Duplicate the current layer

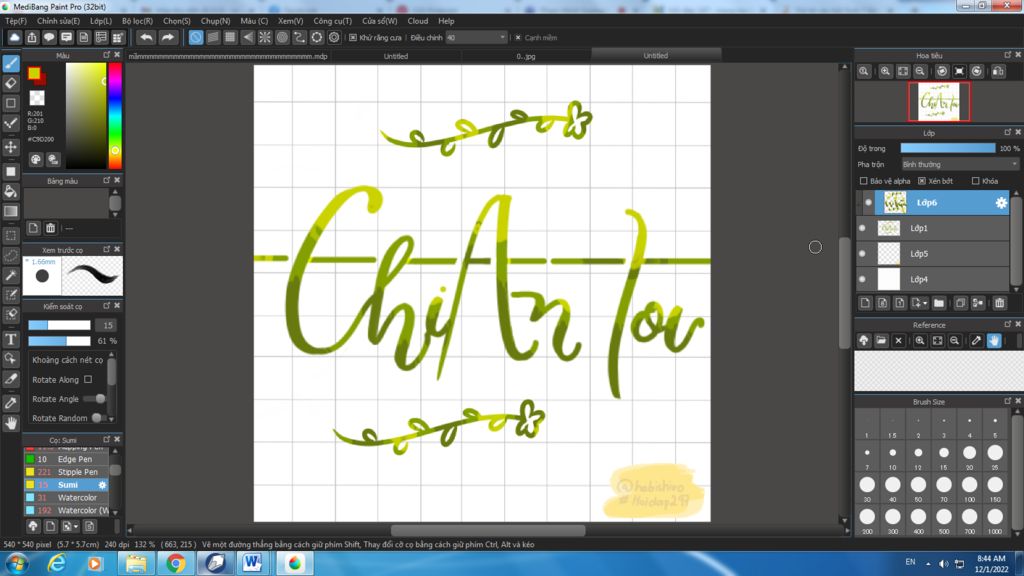(x=960, y=303)
